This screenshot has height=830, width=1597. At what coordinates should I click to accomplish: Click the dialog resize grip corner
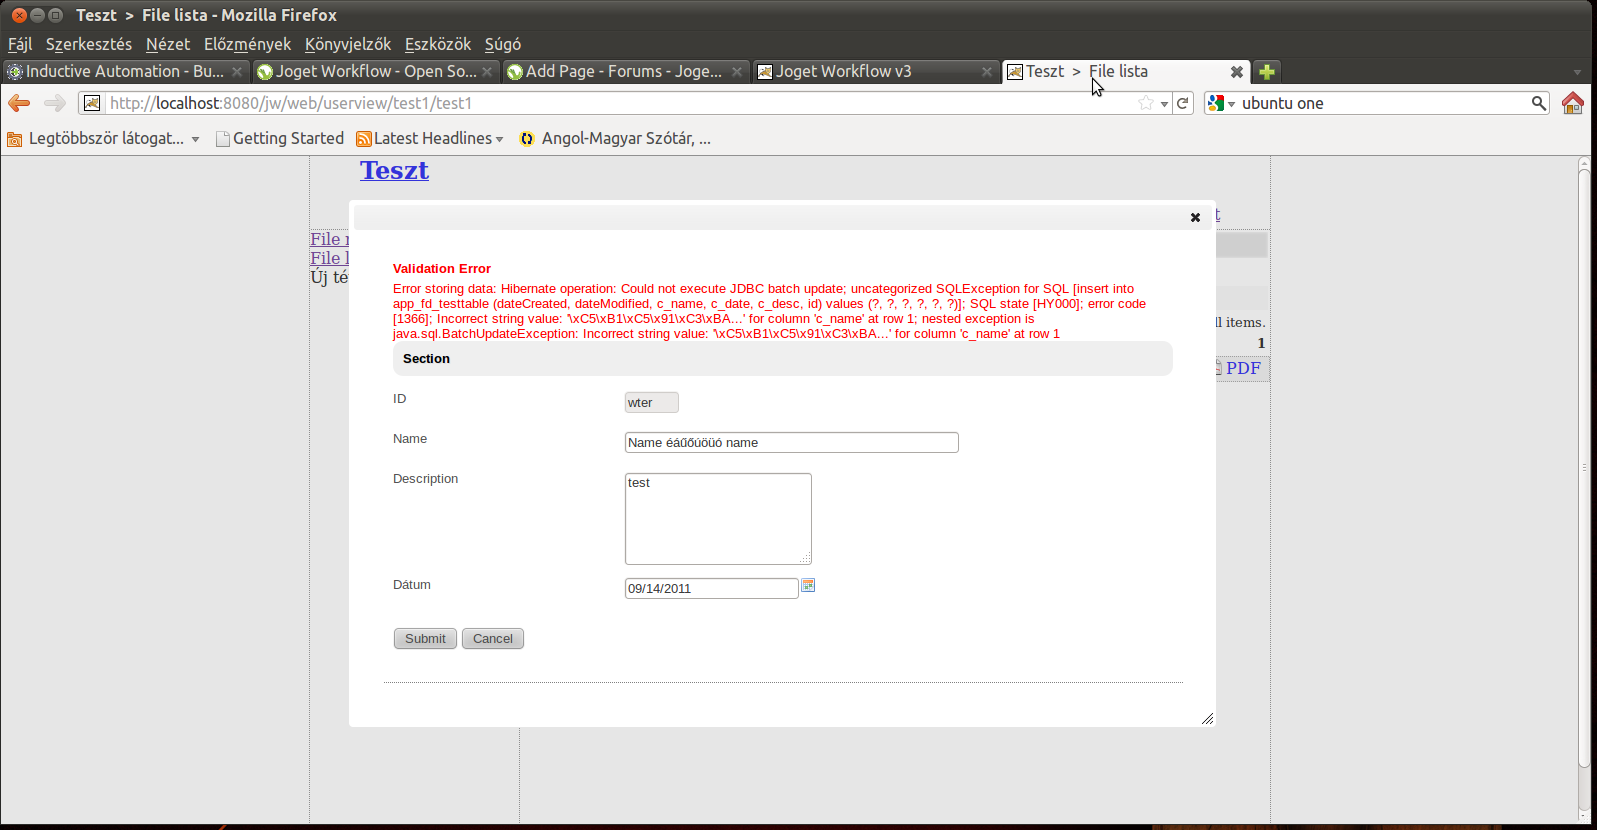point(1207,718)
